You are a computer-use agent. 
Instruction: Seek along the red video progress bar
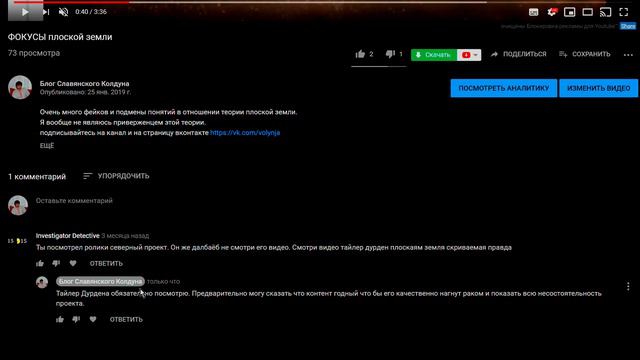click(x=71, y=2)
